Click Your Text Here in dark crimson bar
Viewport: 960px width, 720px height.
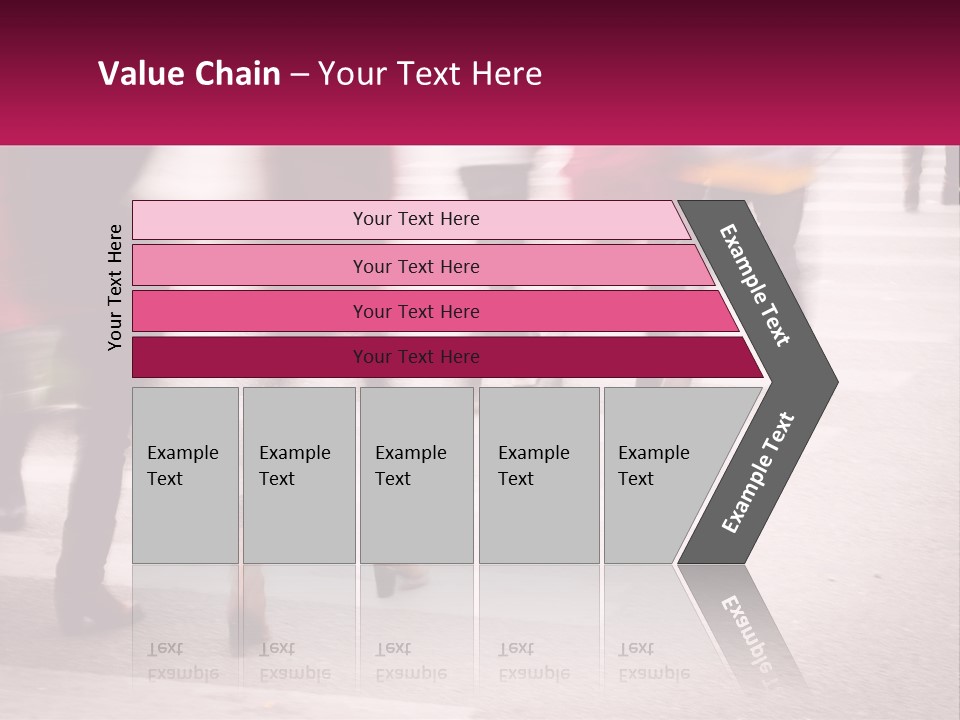click(x=416, y=356)
